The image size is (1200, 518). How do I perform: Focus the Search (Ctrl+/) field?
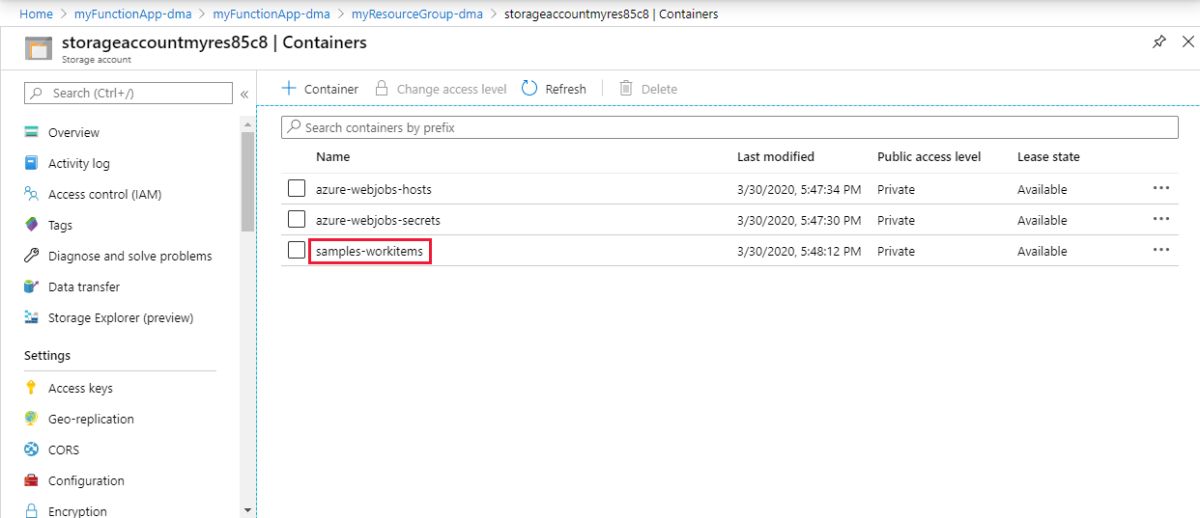(128, 93)
